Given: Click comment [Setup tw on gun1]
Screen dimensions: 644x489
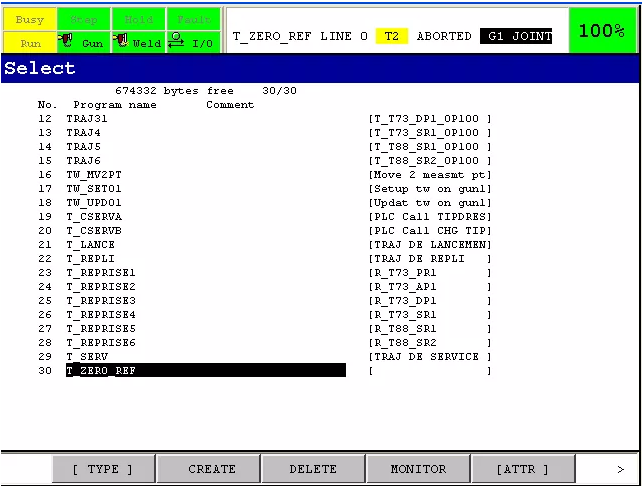Looking at the screenshot, I should pyautogui.click(x=430, y=188).
